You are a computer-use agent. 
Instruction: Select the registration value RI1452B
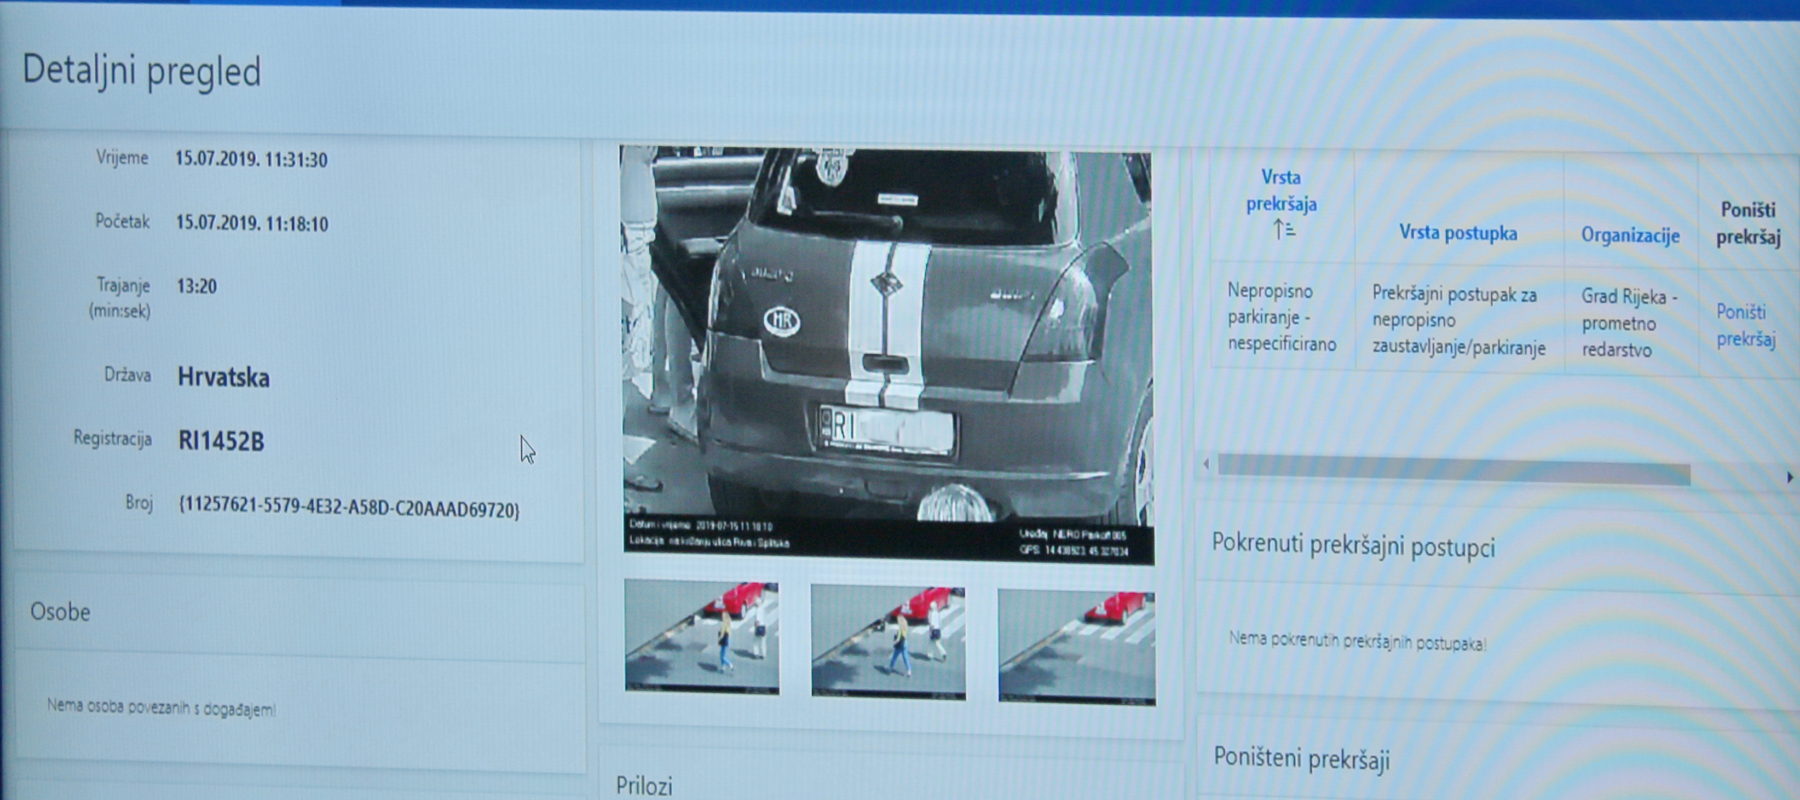coord(221,441)
